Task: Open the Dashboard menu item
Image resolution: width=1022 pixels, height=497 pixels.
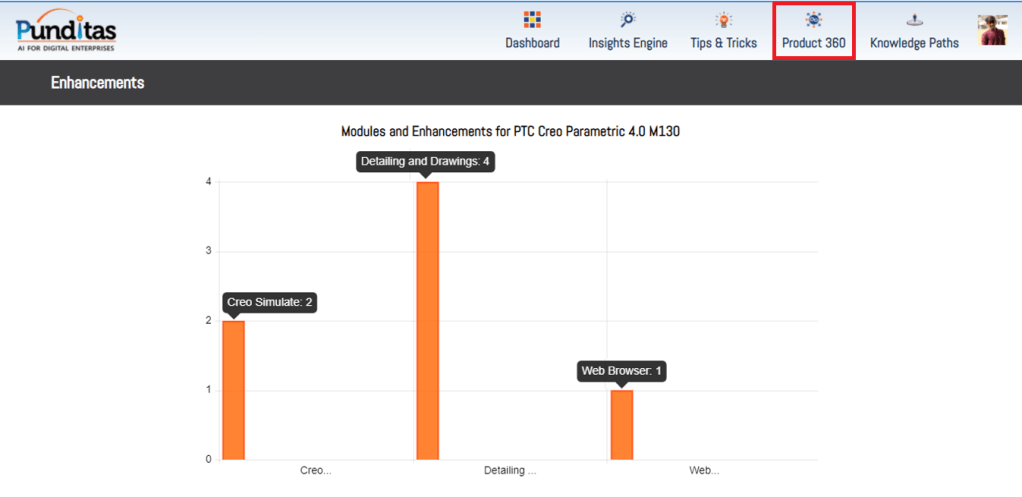Action: pyautogui.click(x=532, y=43)
